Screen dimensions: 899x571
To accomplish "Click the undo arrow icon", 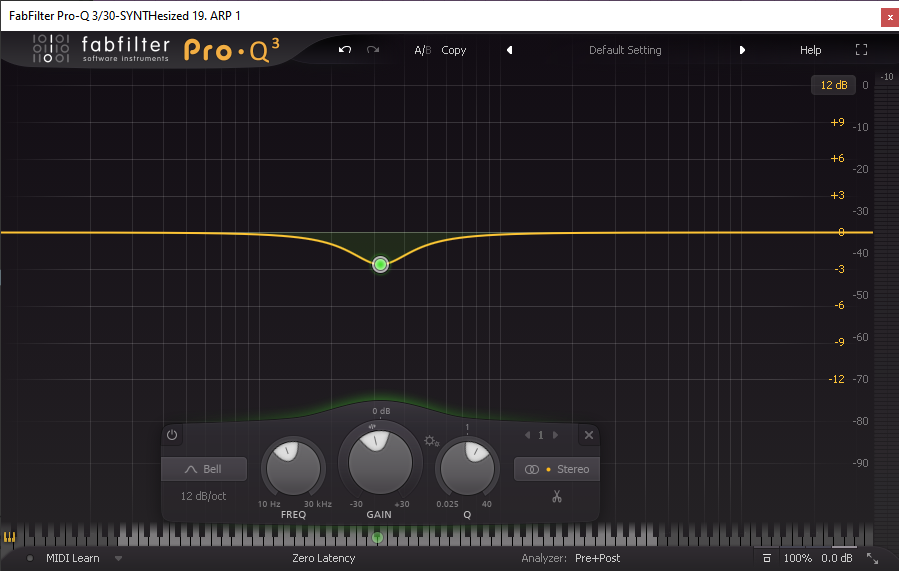I will tap(345, 50).
